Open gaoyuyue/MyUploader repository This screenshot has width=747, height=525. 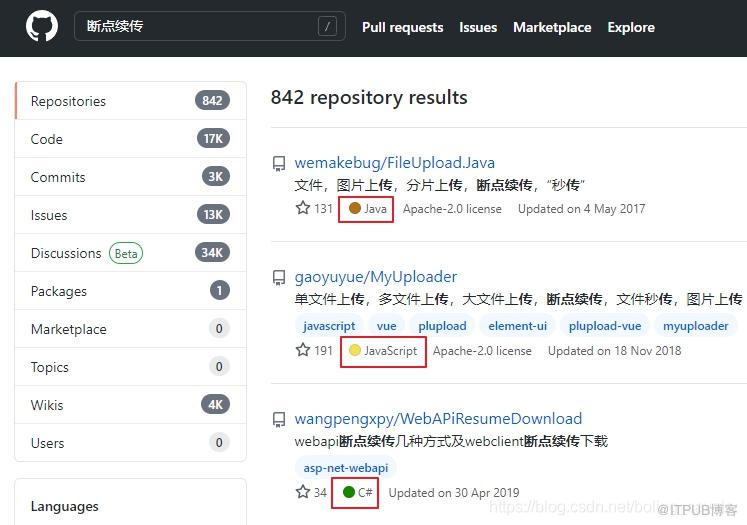coord(375,277)
